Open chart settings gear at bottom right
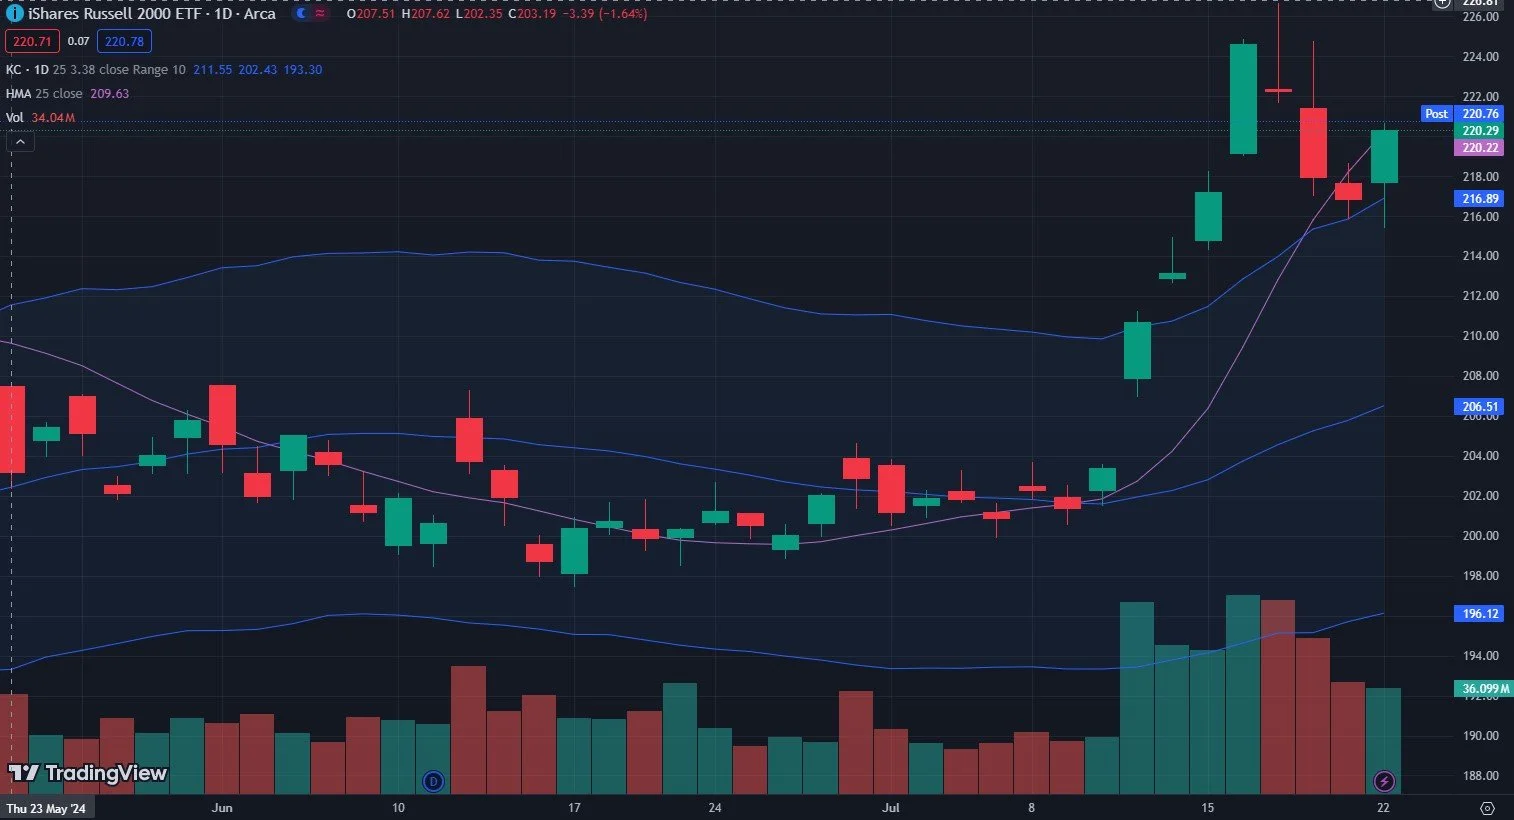 click(1487, 808)
